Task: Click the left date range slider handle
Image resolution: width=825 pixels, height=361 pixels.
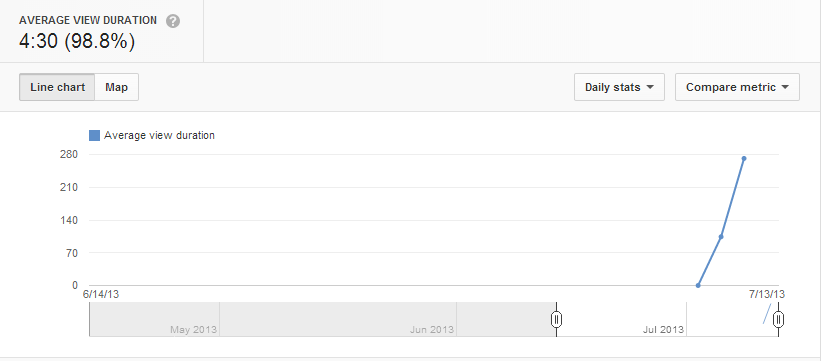Action: tap(557, 319)
